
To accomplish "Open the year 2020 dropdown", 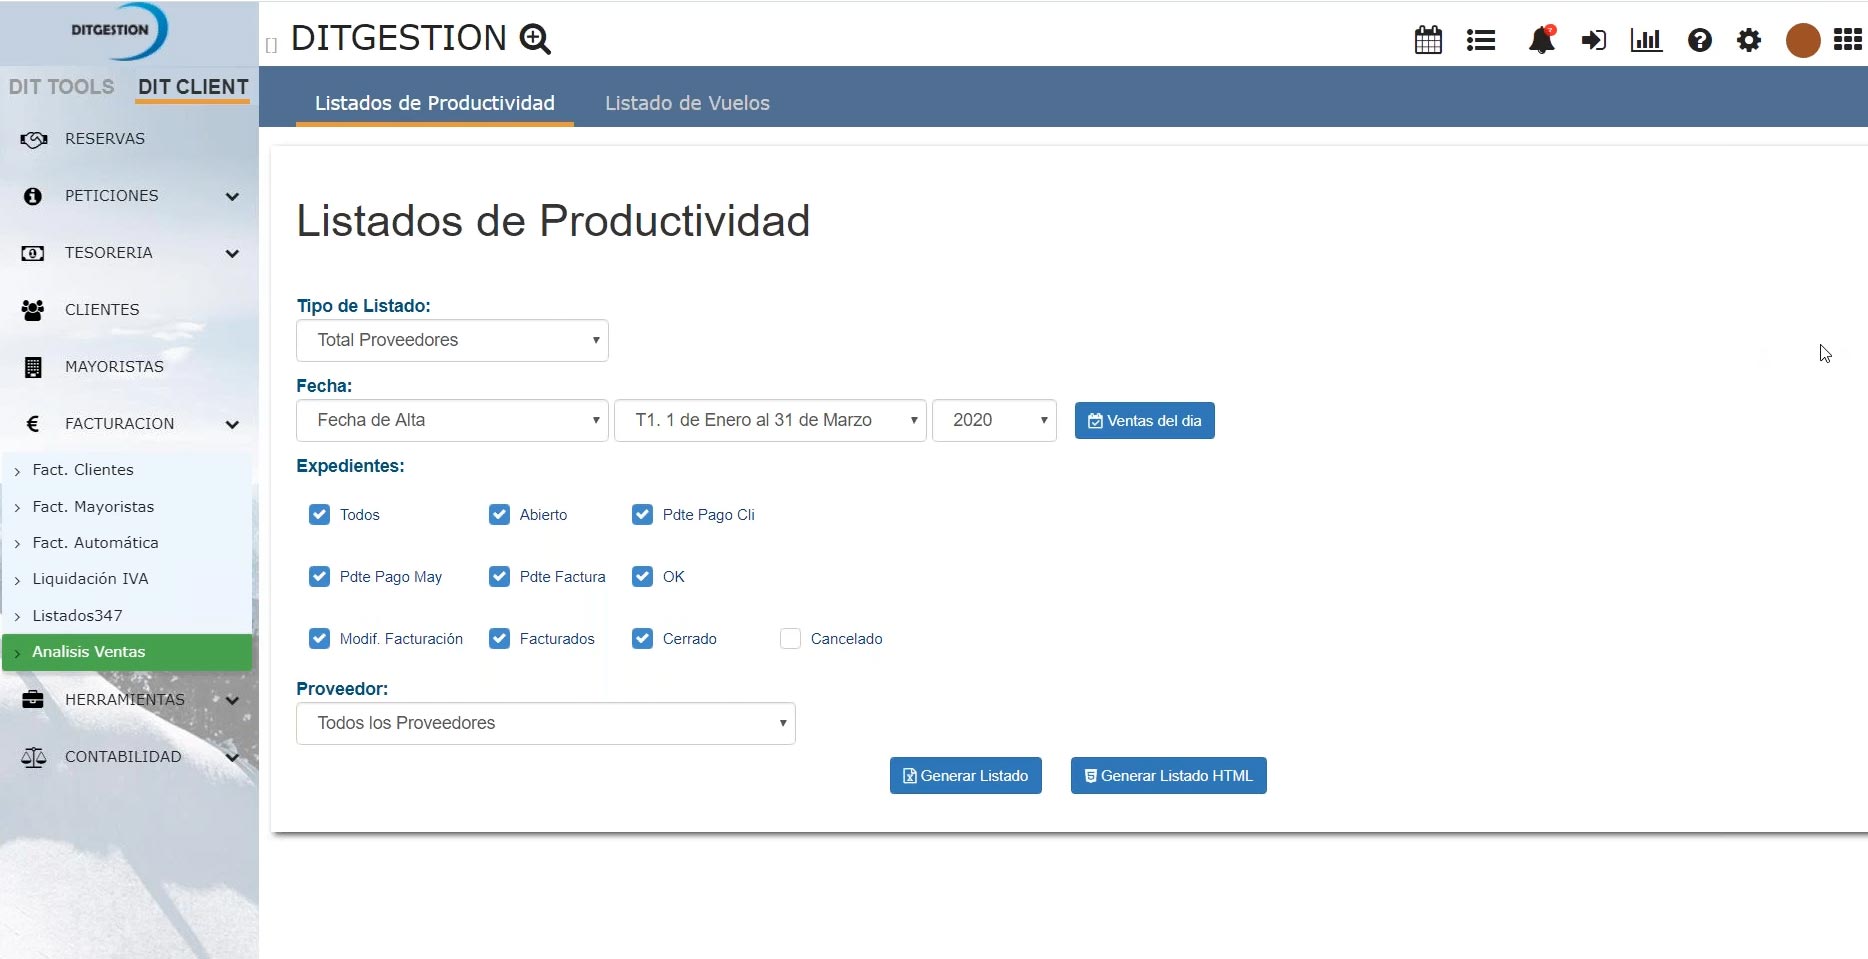I will coord(994,420).
